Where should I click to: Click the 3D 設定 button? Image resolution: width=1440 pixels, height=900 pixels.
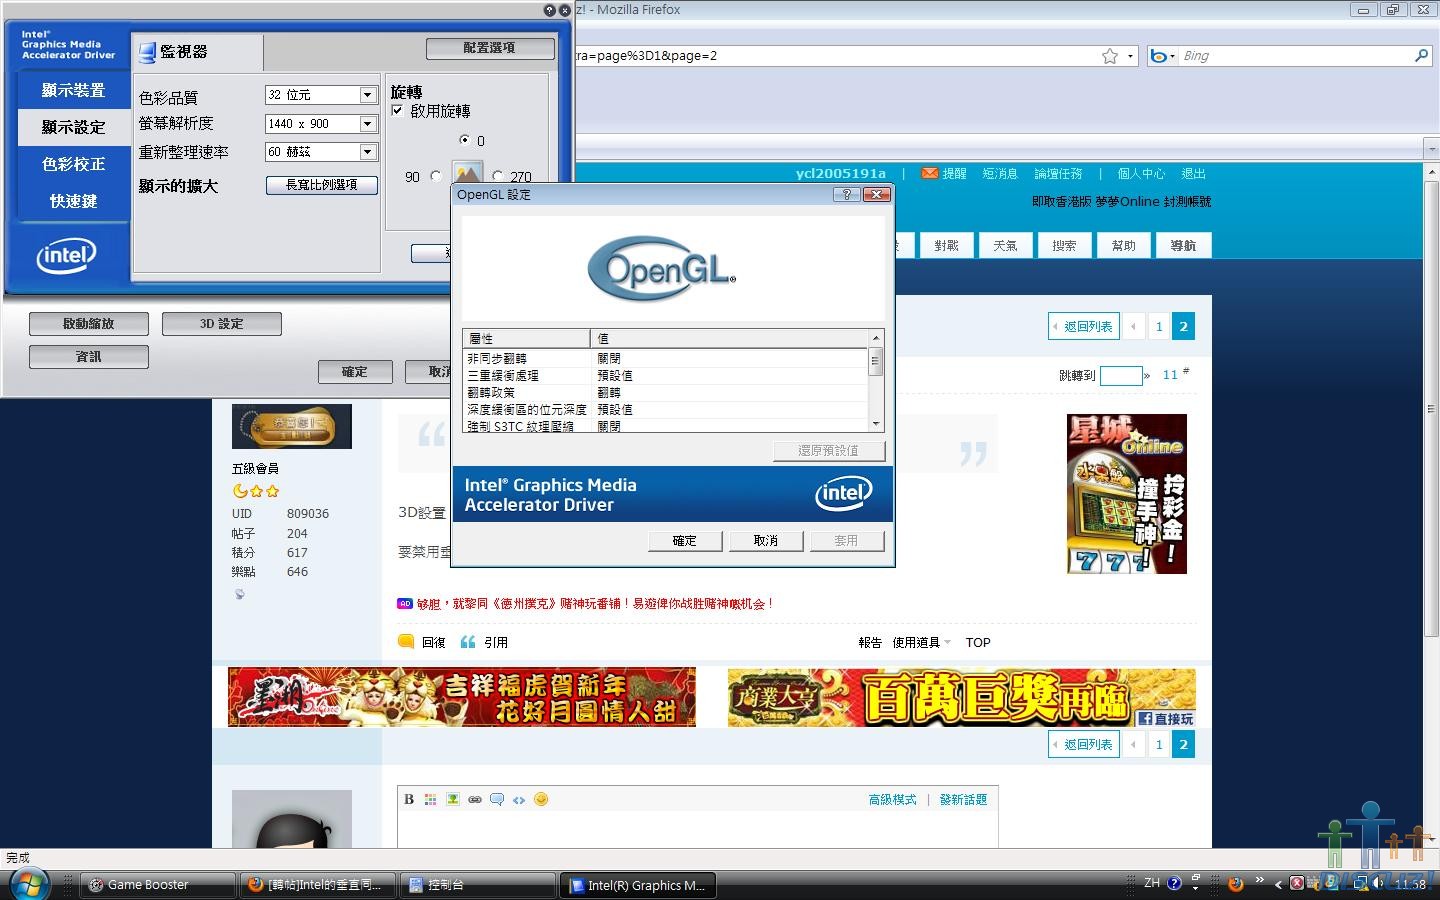point(221,324)
